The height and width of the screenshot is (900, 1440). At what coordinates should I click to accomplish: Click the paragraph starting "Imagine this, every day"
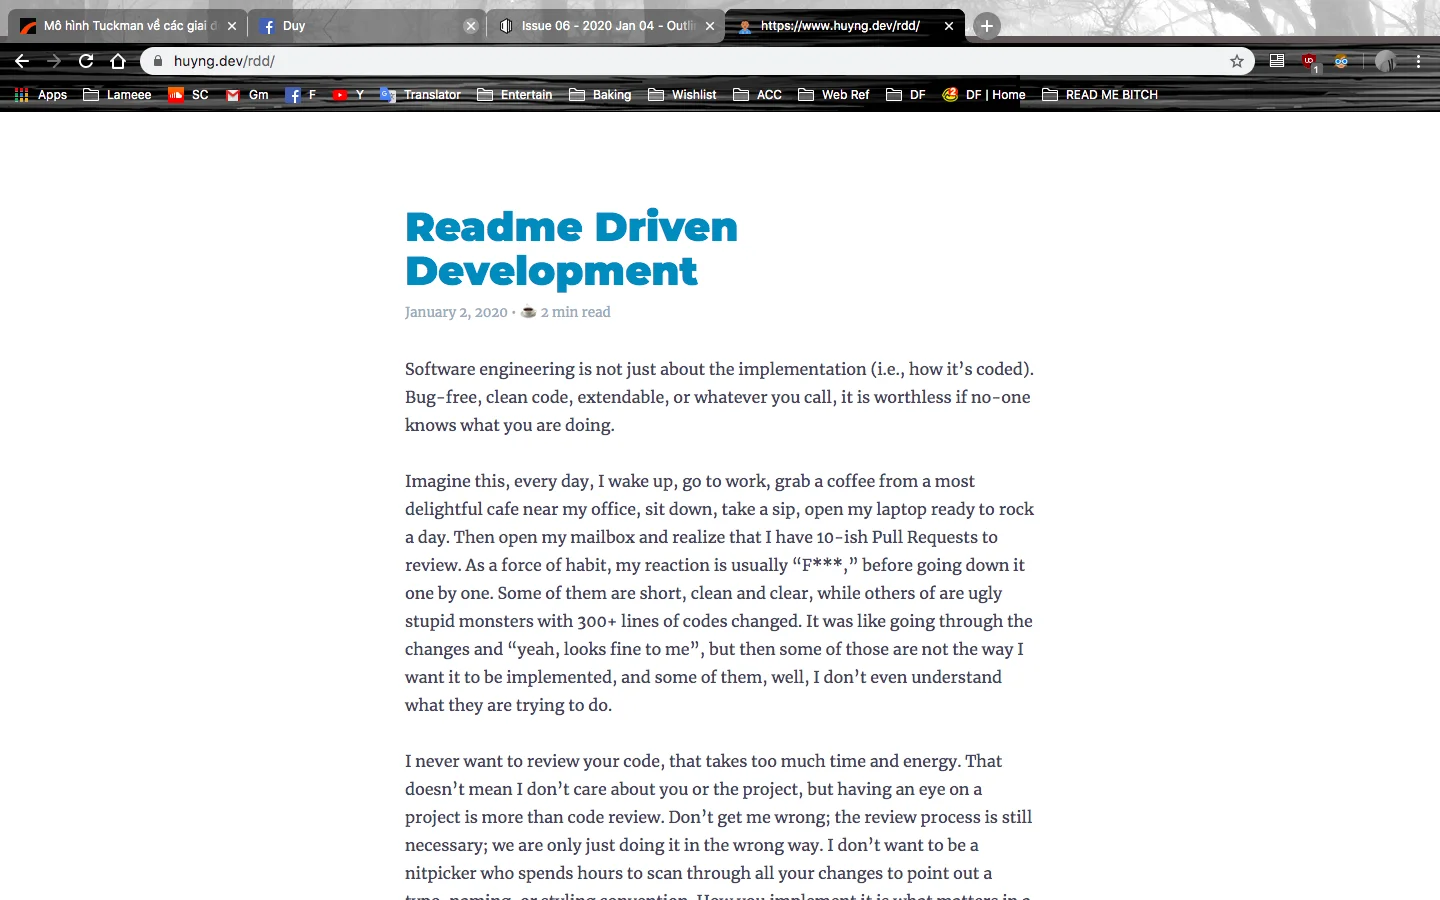(719, 593)
